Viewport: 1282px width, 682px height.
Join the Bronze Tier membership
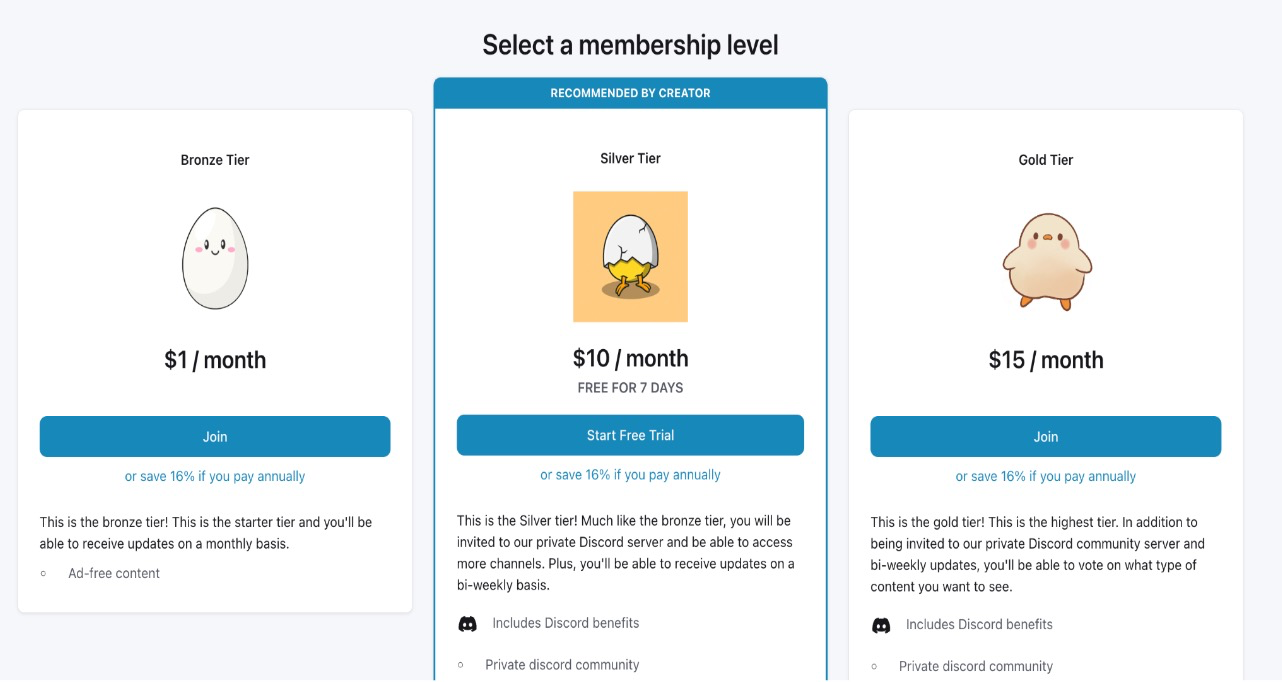coord(215,436)
